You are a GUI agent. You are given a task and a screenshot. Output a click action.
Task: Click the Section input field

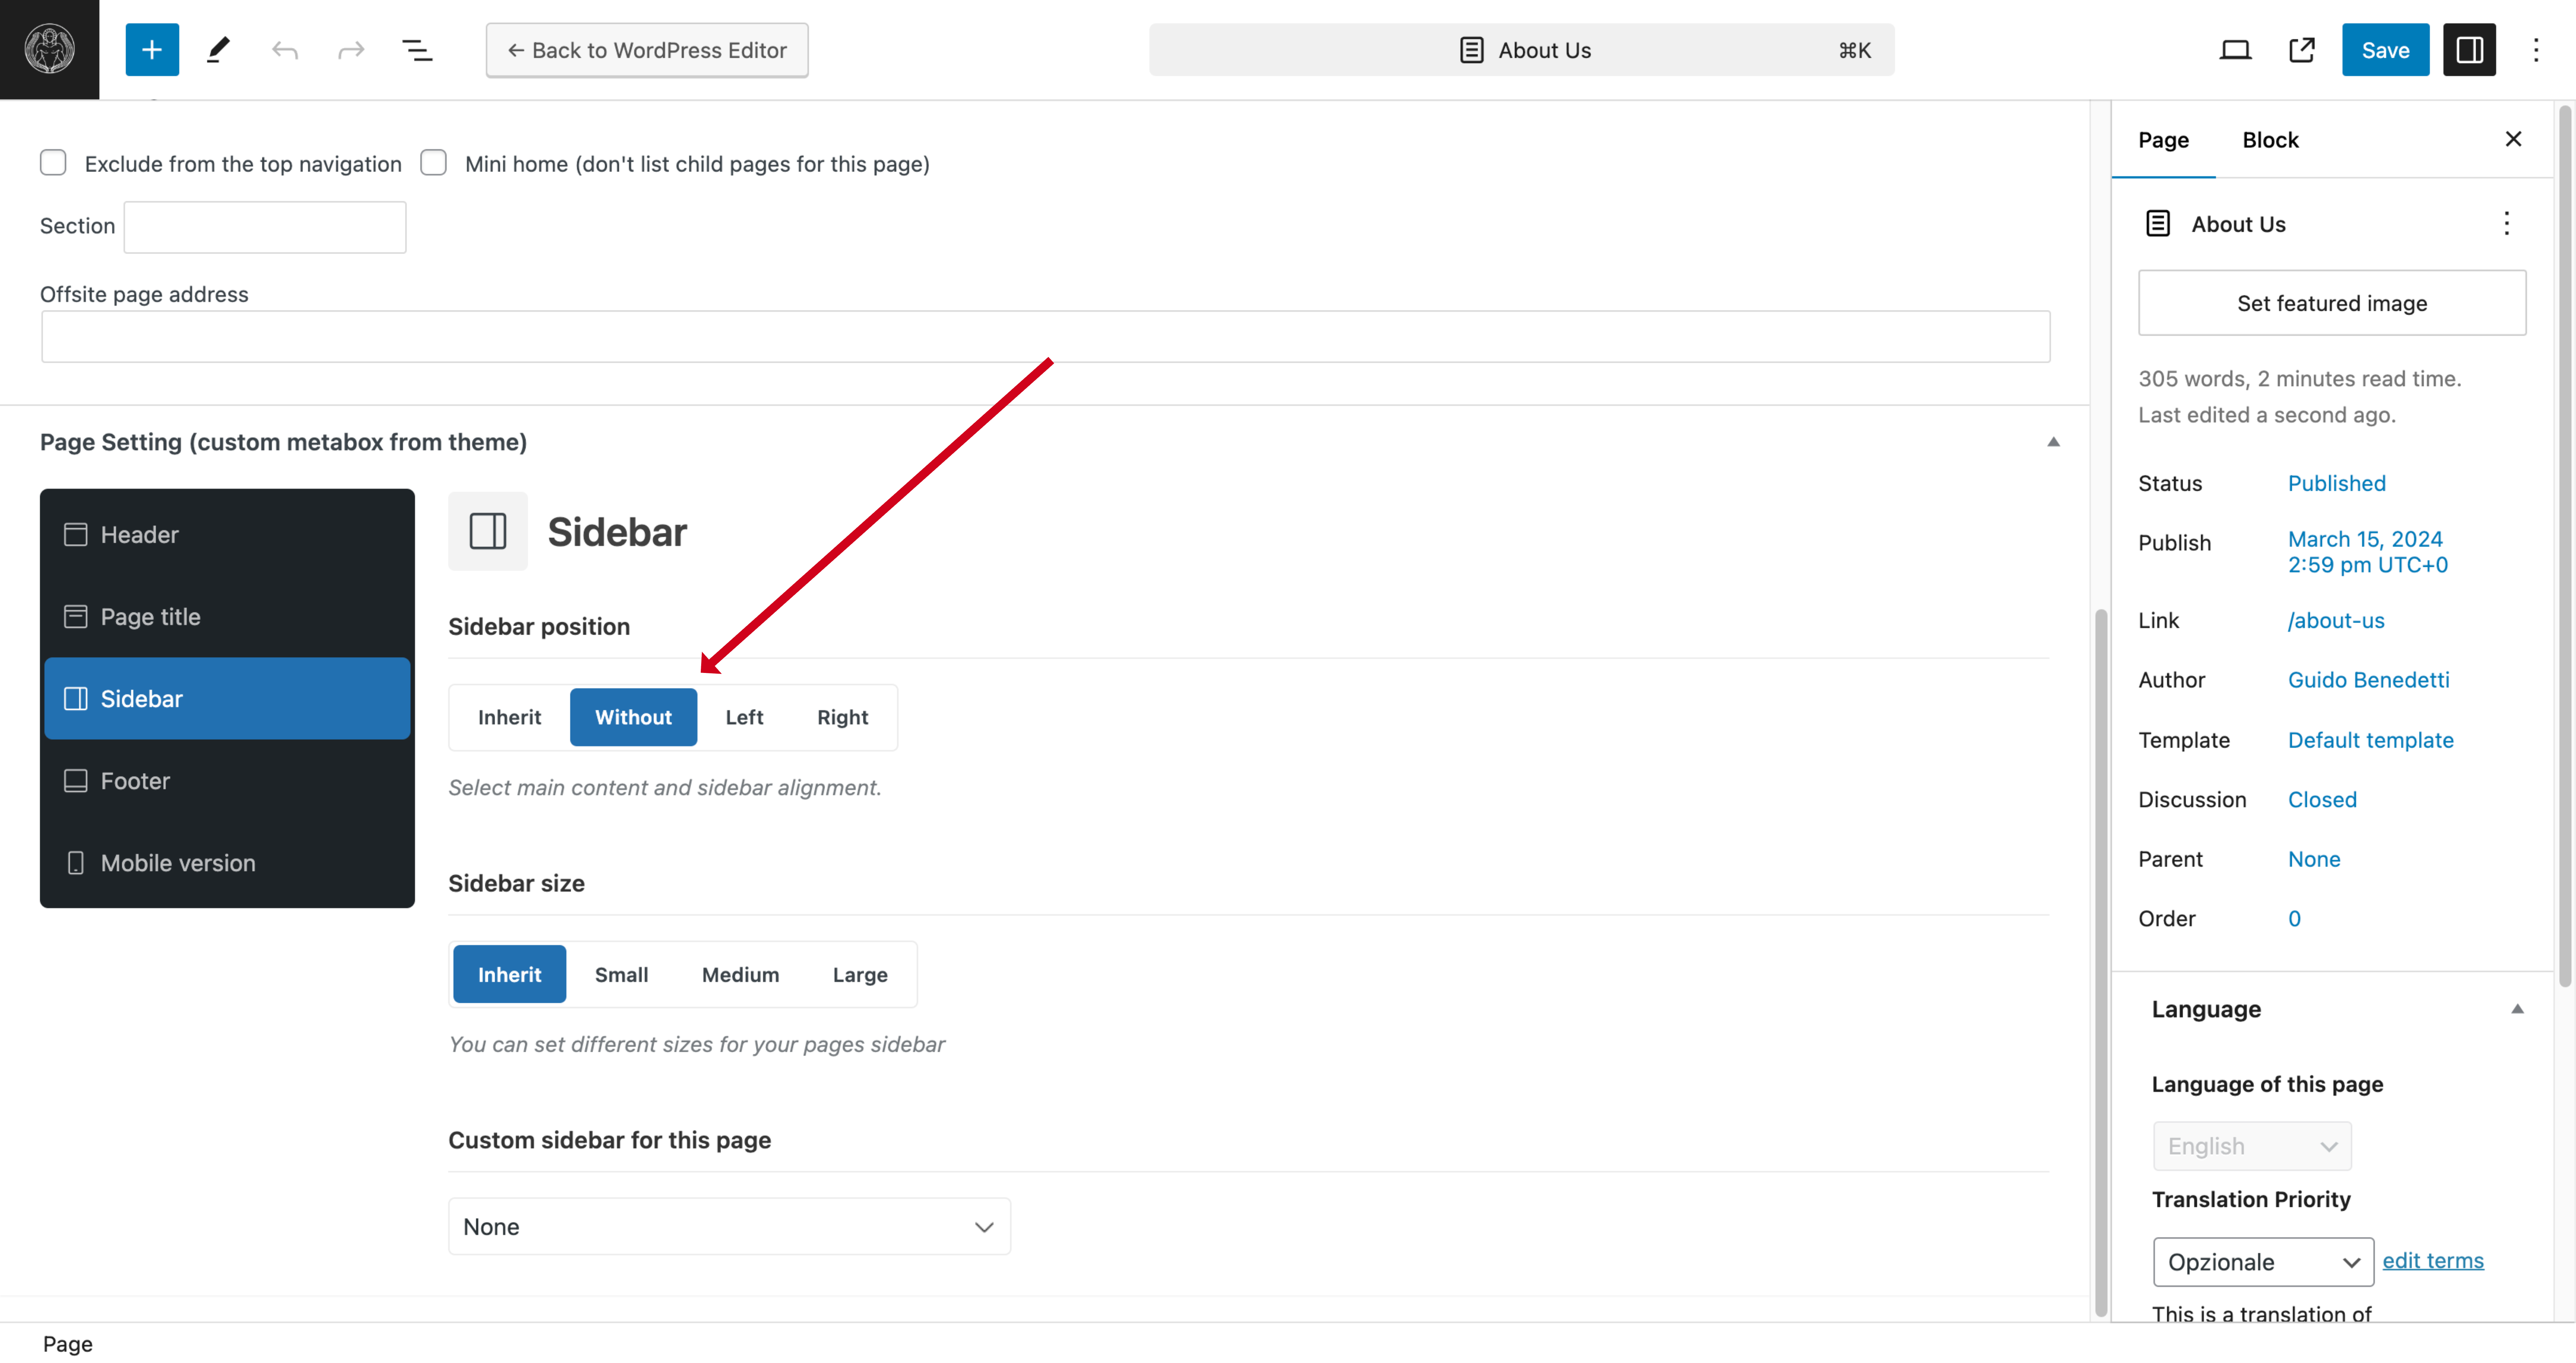click(265, 227)
